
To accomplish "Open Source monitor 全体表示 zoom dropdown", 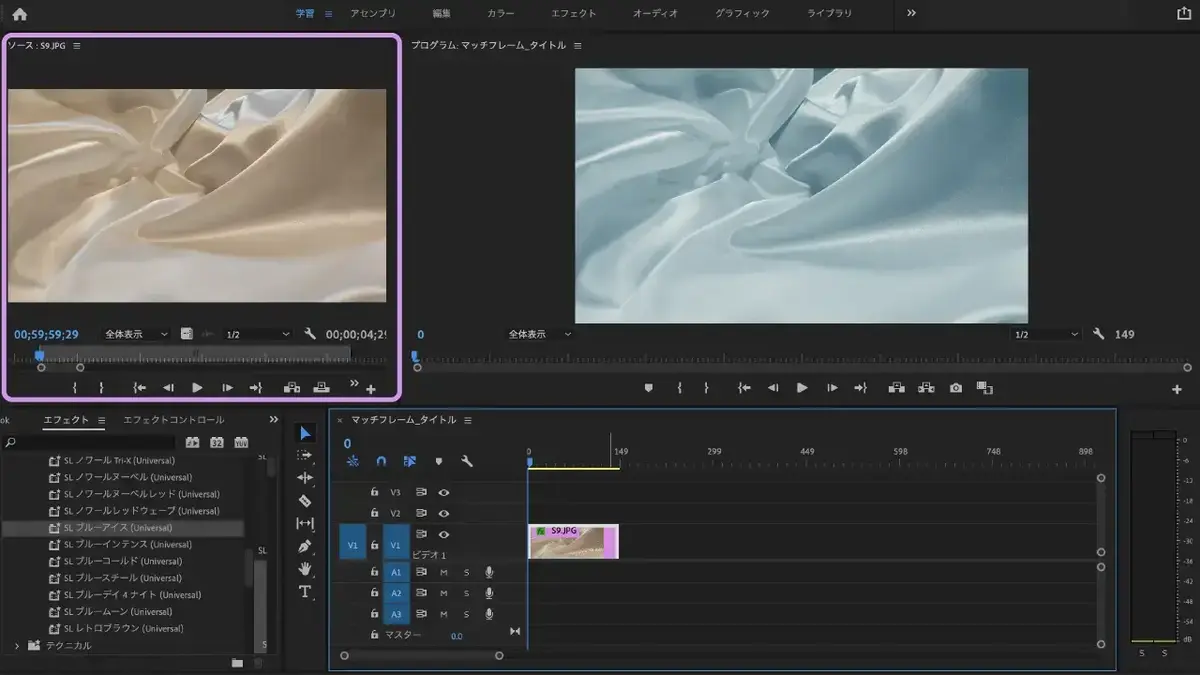I will click(137, 334).
